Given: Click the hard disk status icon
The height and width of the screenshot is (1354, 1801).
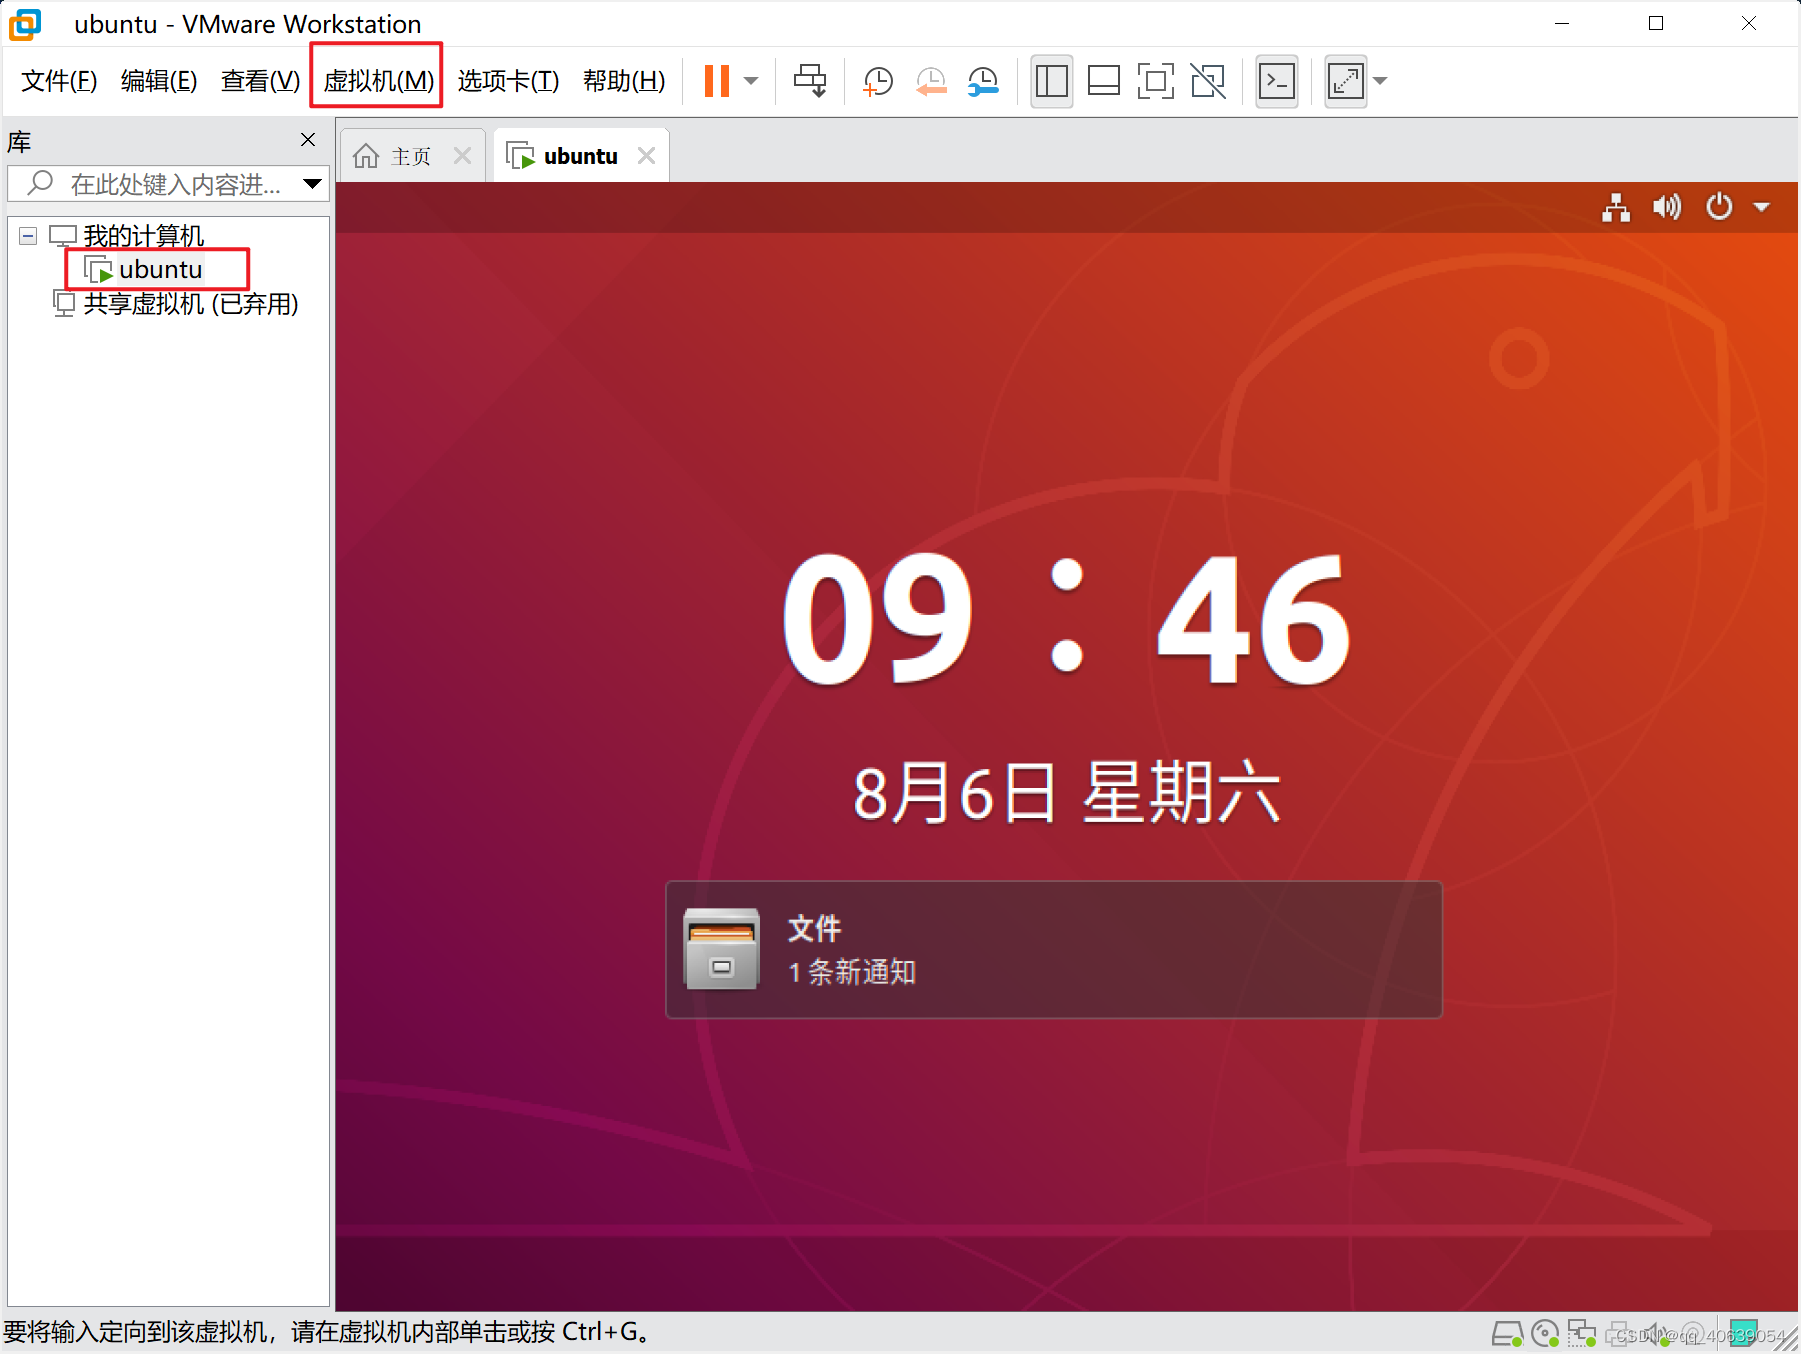Looking at the screenshot, I should click(1508, 1333).
